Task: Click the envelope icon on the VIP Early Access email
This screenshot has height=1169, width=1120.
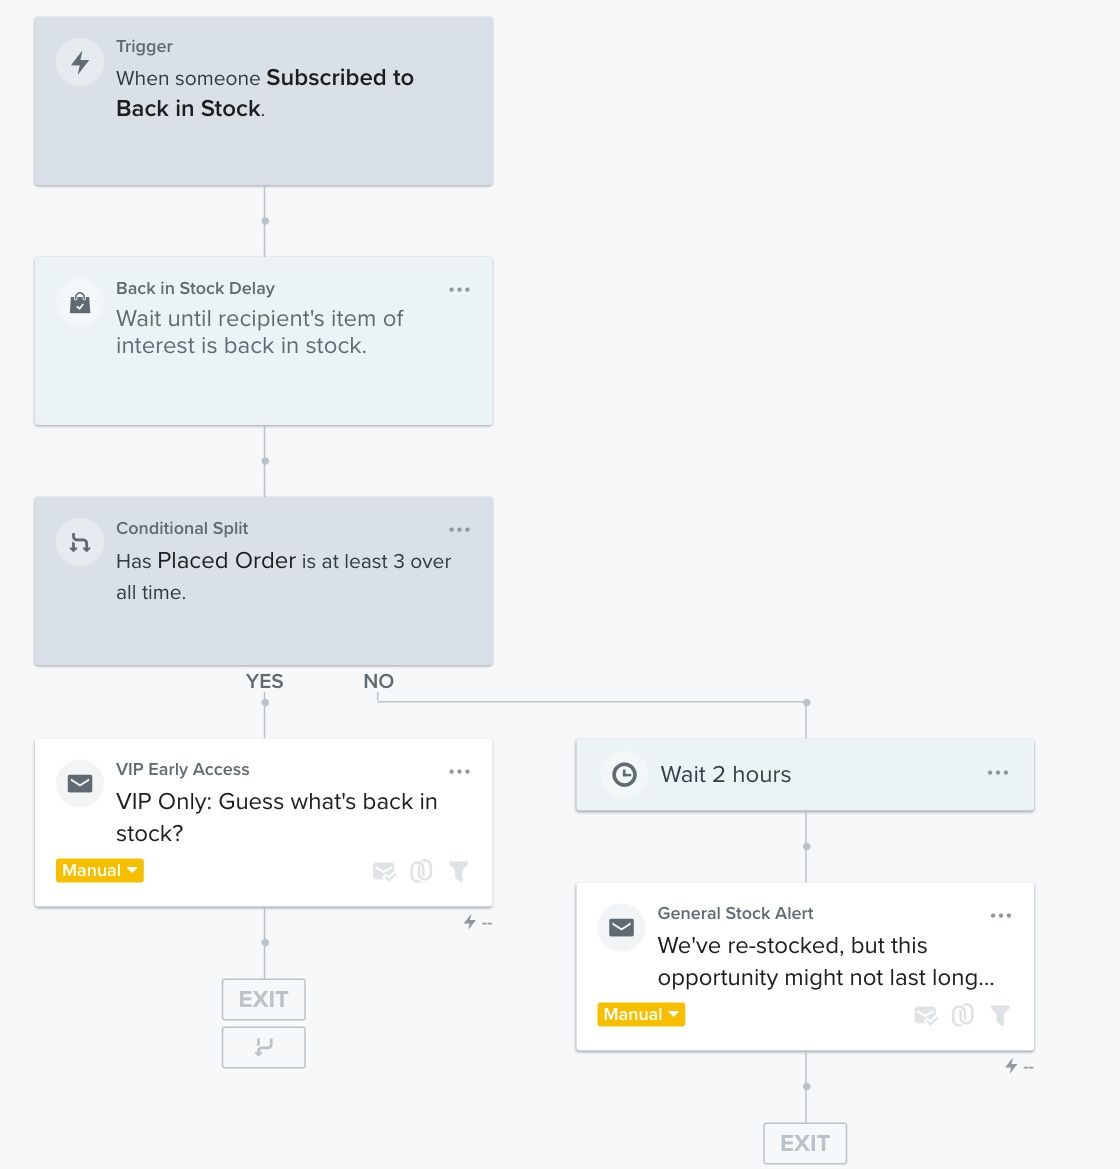Action: coord(79,784)
